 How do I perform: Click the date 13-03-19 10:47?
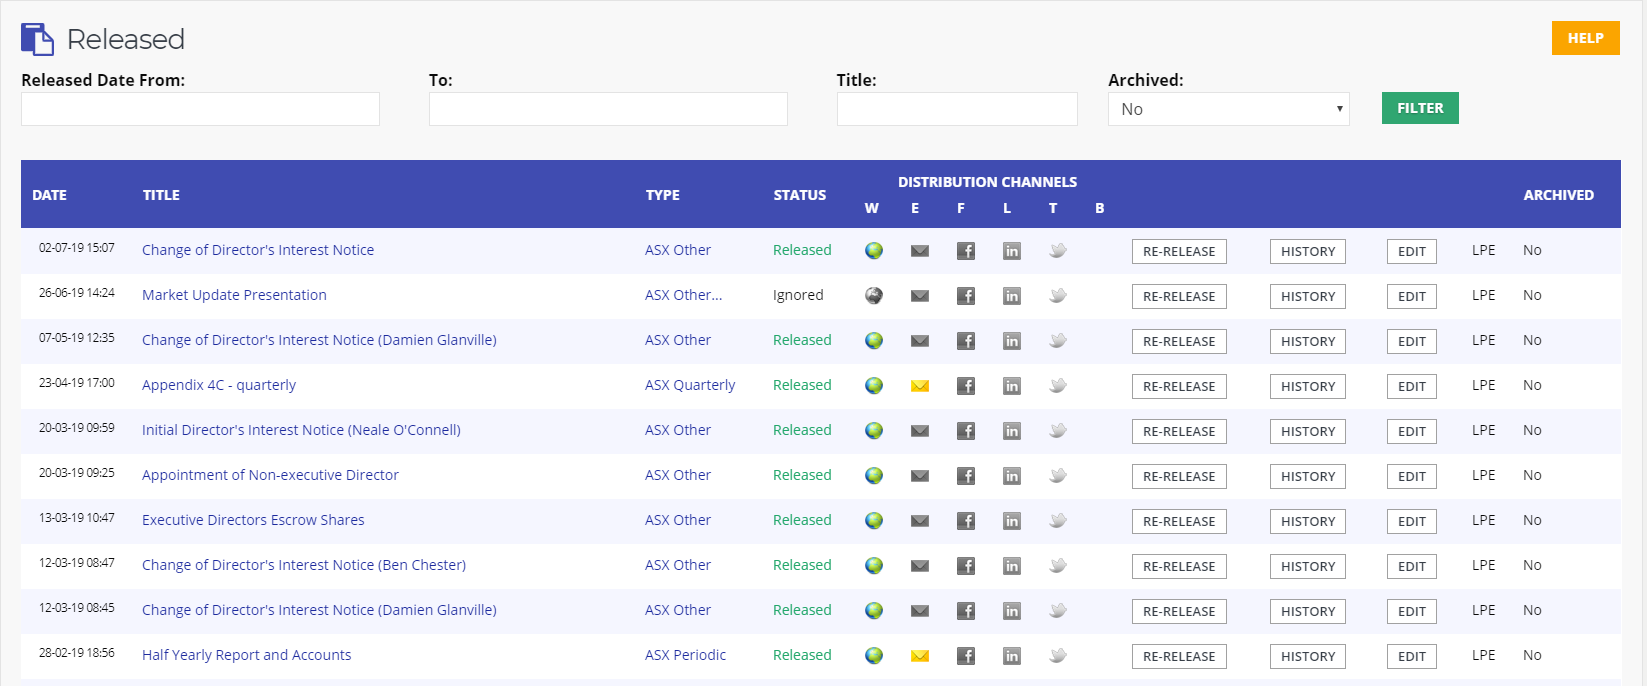(77, 518)
